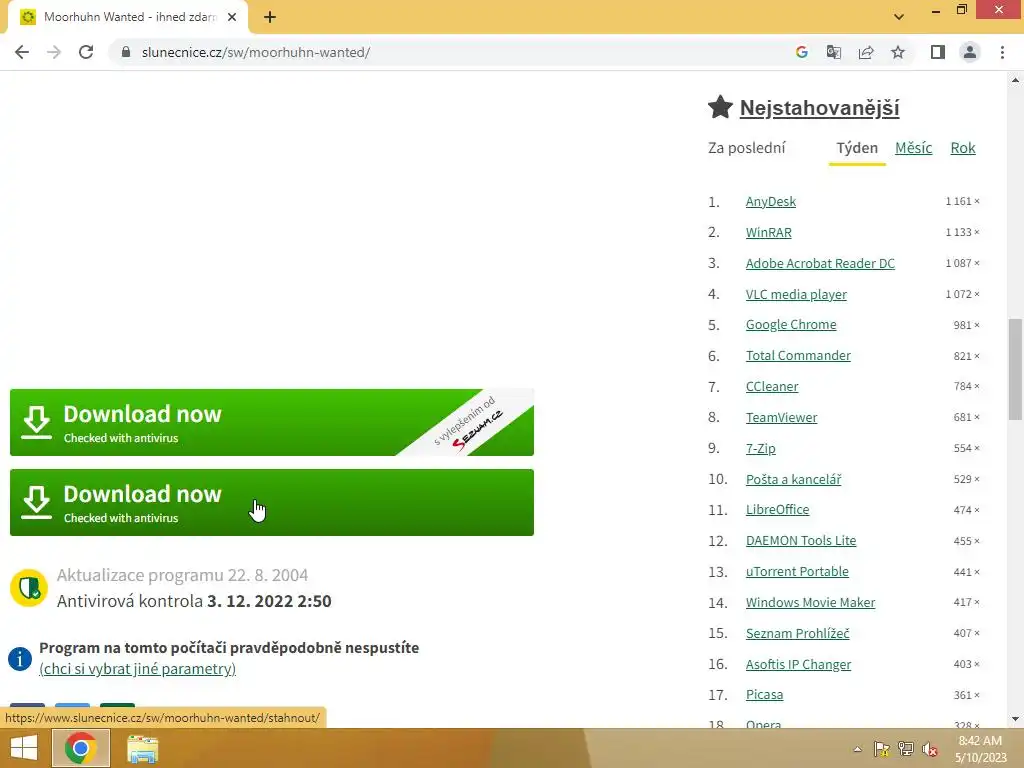Select the Moorhuhn Wanted tab
Screen dimensions: 1024x768
(x=128, y=17)
